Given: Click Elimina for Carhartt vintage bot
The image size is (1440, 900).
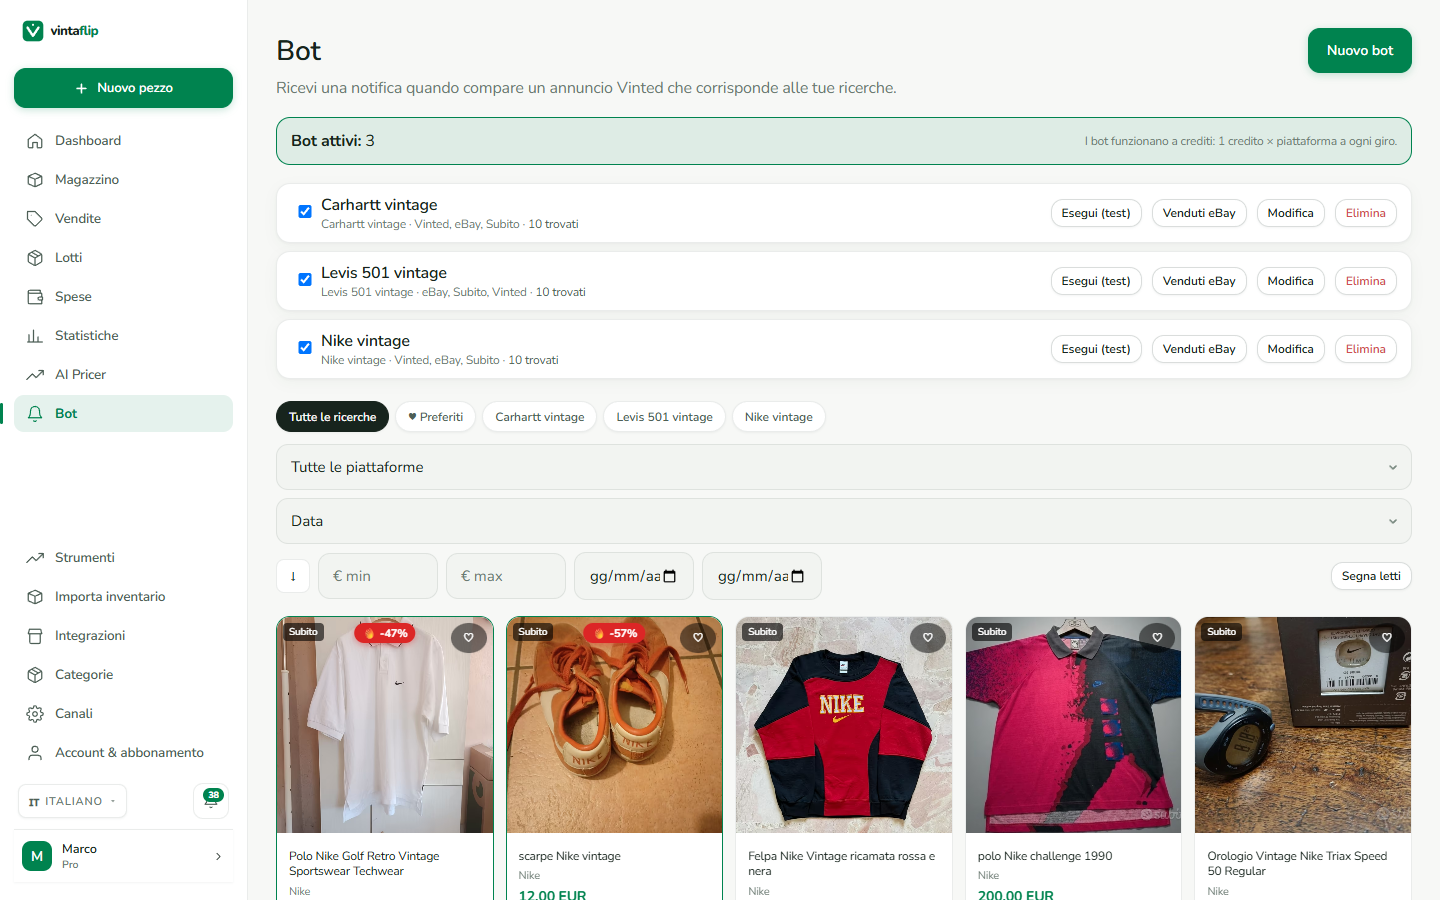Looking at the screenshot, I should (x=1366, y=213).
